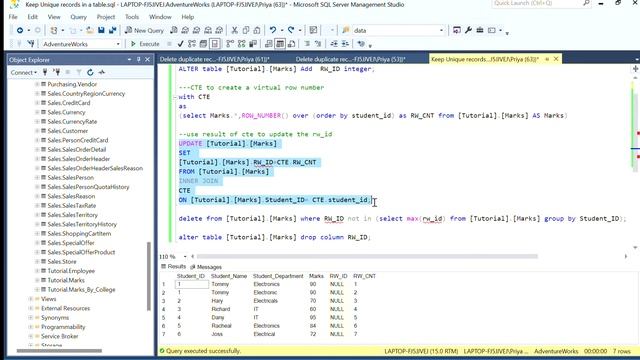The height and width of the screenshot is (360, 640).
Task: Click the Copy icon in toolbar
Action: click(x=246, y=30)
